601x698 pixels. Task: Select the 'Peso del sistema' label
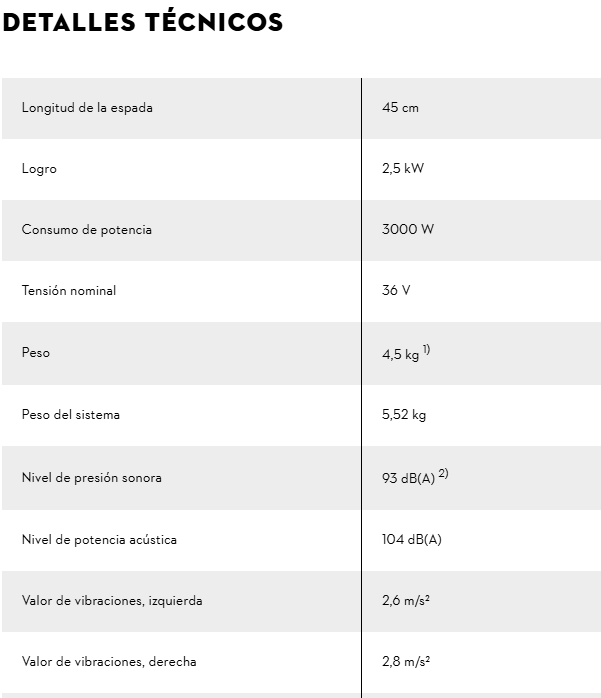pyautogui.click(x=71, y=414)
